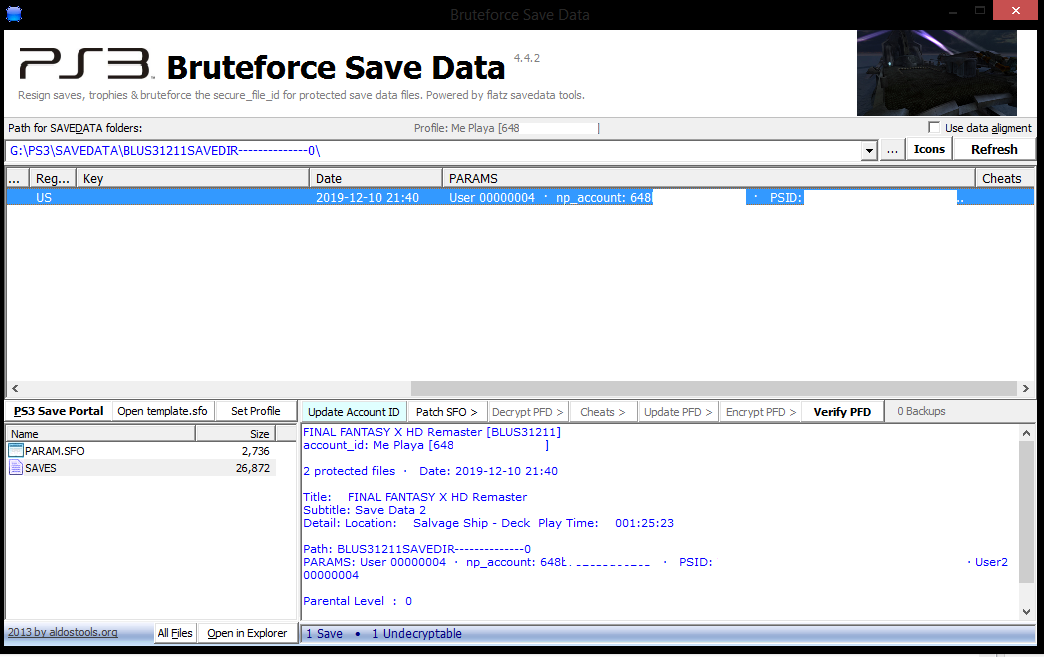1044x657 pixels.
Task: Sort by the Date column header
Action: click(x=376, y=178)
